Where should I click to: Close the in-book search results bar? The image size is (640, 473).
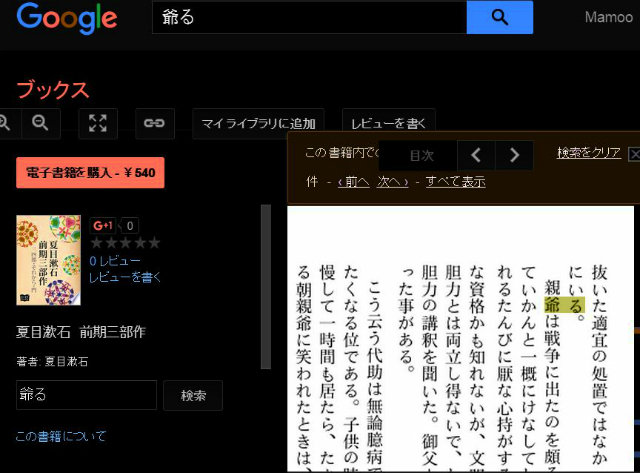[633, 154]
